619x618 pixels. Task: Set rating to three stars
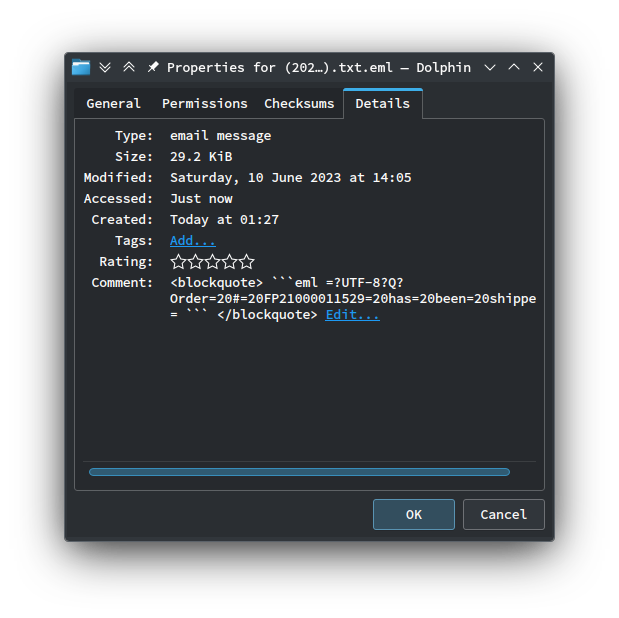pos(212,262)
